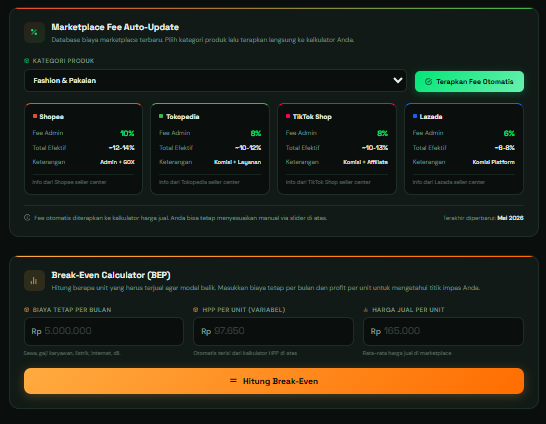
Task: Click the check icon in Terapkan Fee Otomatis
Action: coord(428,81)
